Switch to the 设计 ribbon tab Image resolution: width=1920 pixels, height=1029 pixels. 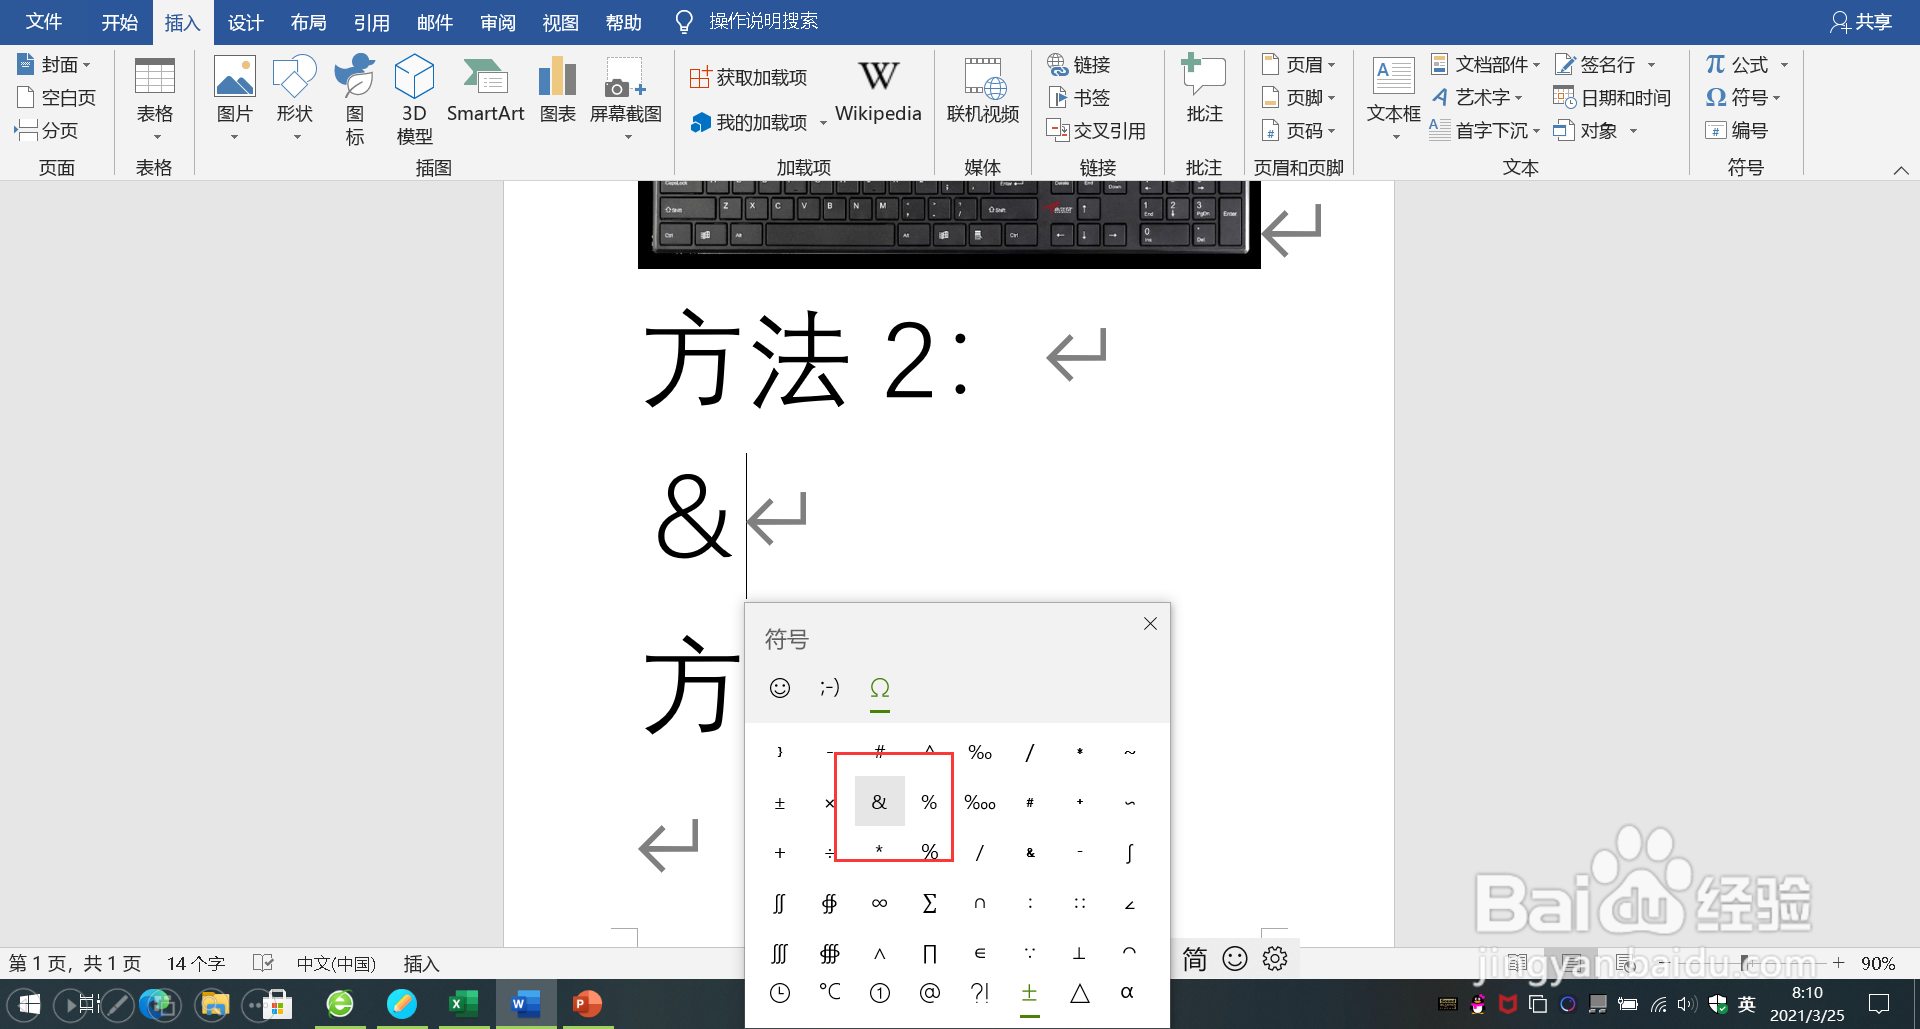[x=245, y=21]
